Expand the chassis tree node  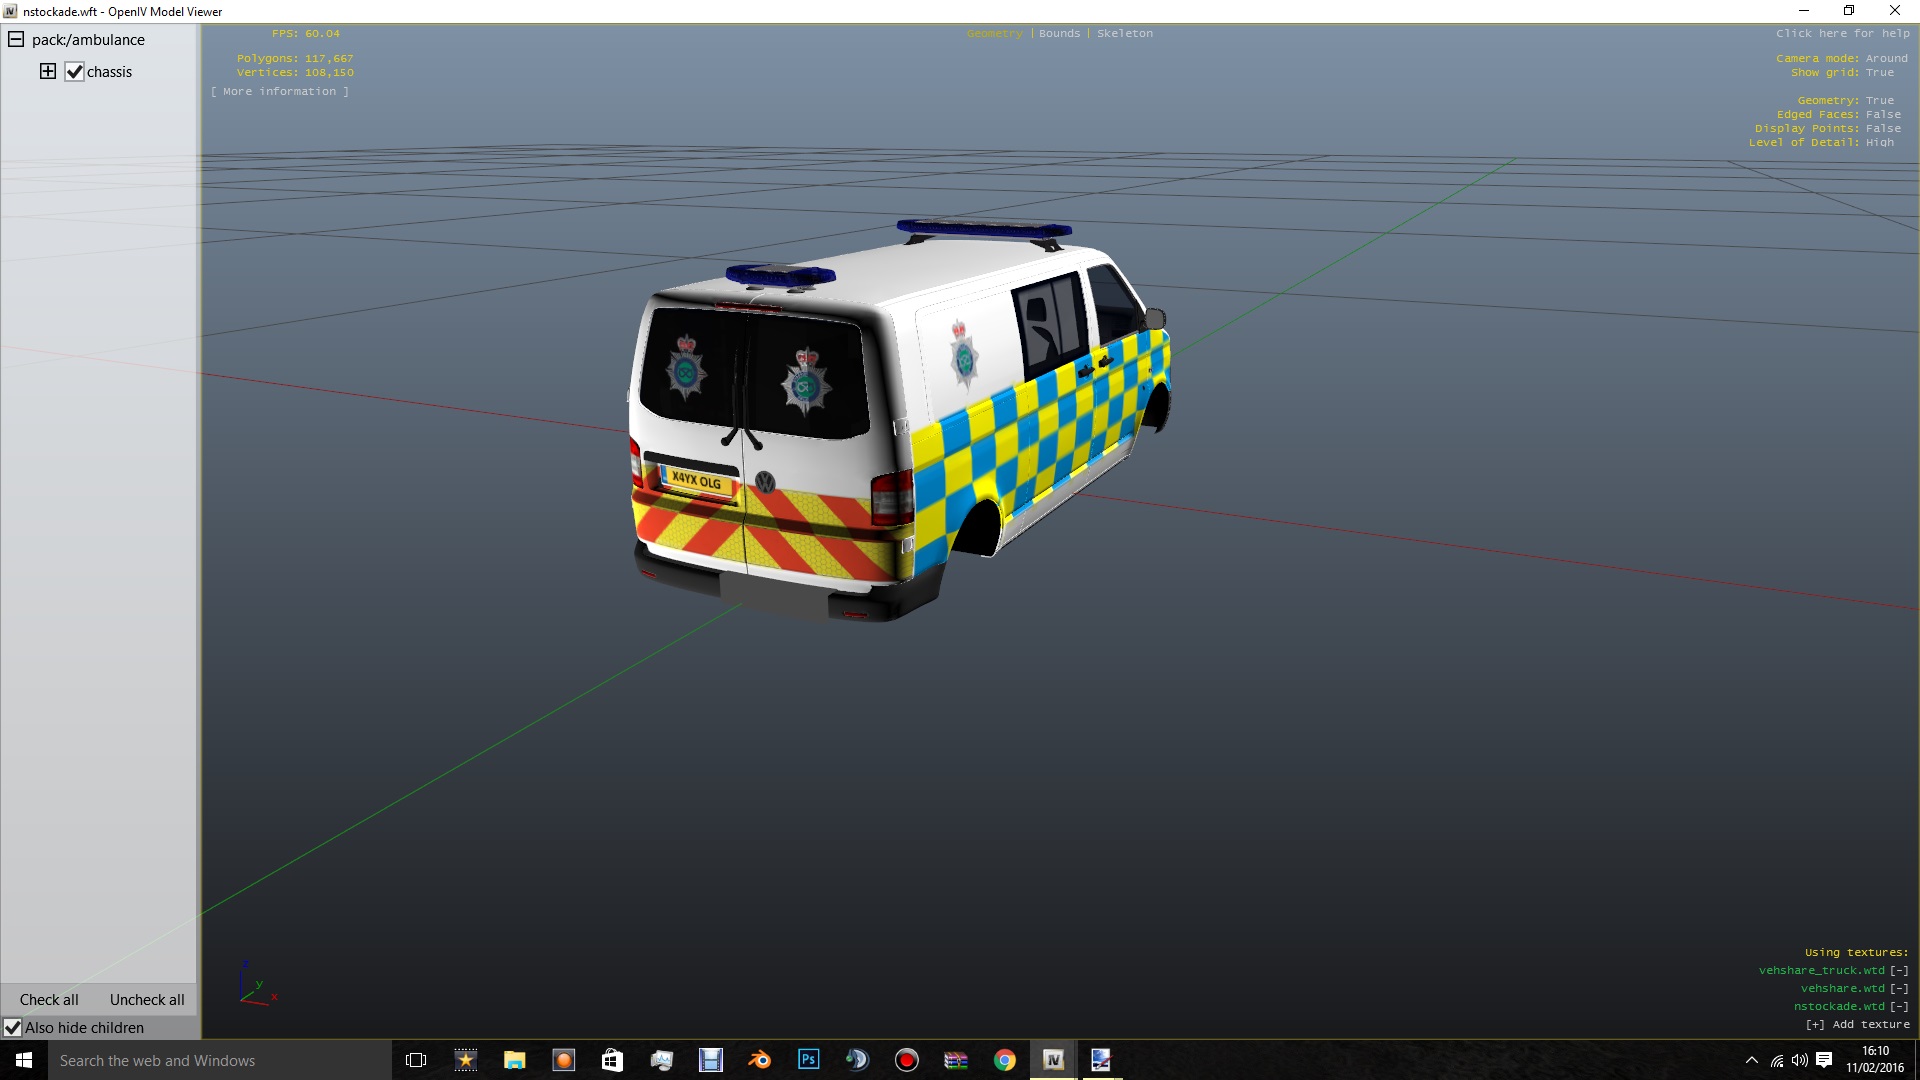pyautogui.click(x=47, y=71)
